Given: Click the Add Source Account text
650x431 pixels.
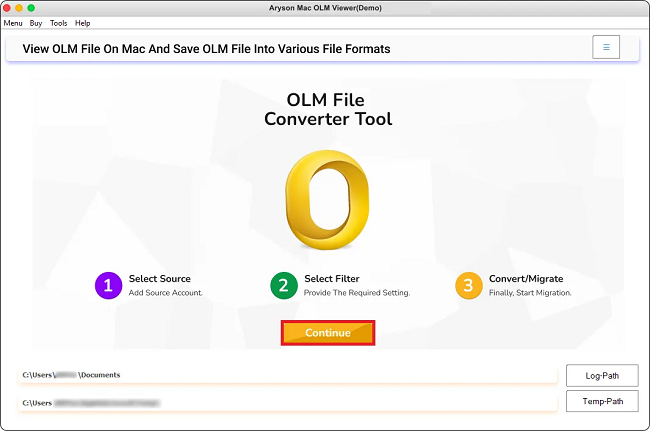Looking at the screenshot, I should click(x=165, y=293).
